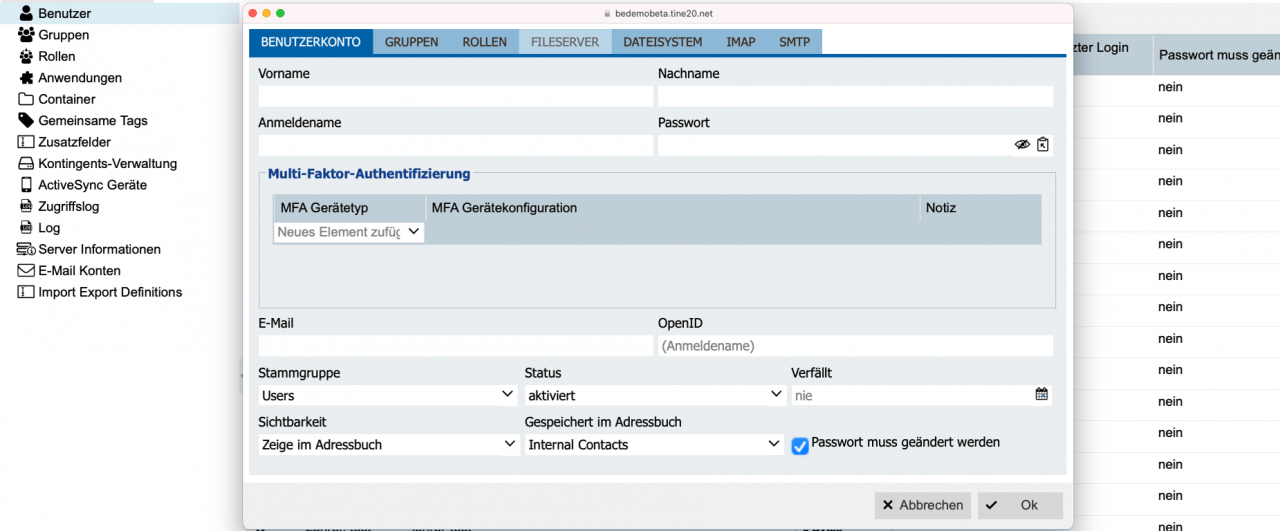Image resolution: width=1280 pixels, height=531 pixels.
Task: Click the Gruppen icon in sidebar
Action: click(26, 35)
